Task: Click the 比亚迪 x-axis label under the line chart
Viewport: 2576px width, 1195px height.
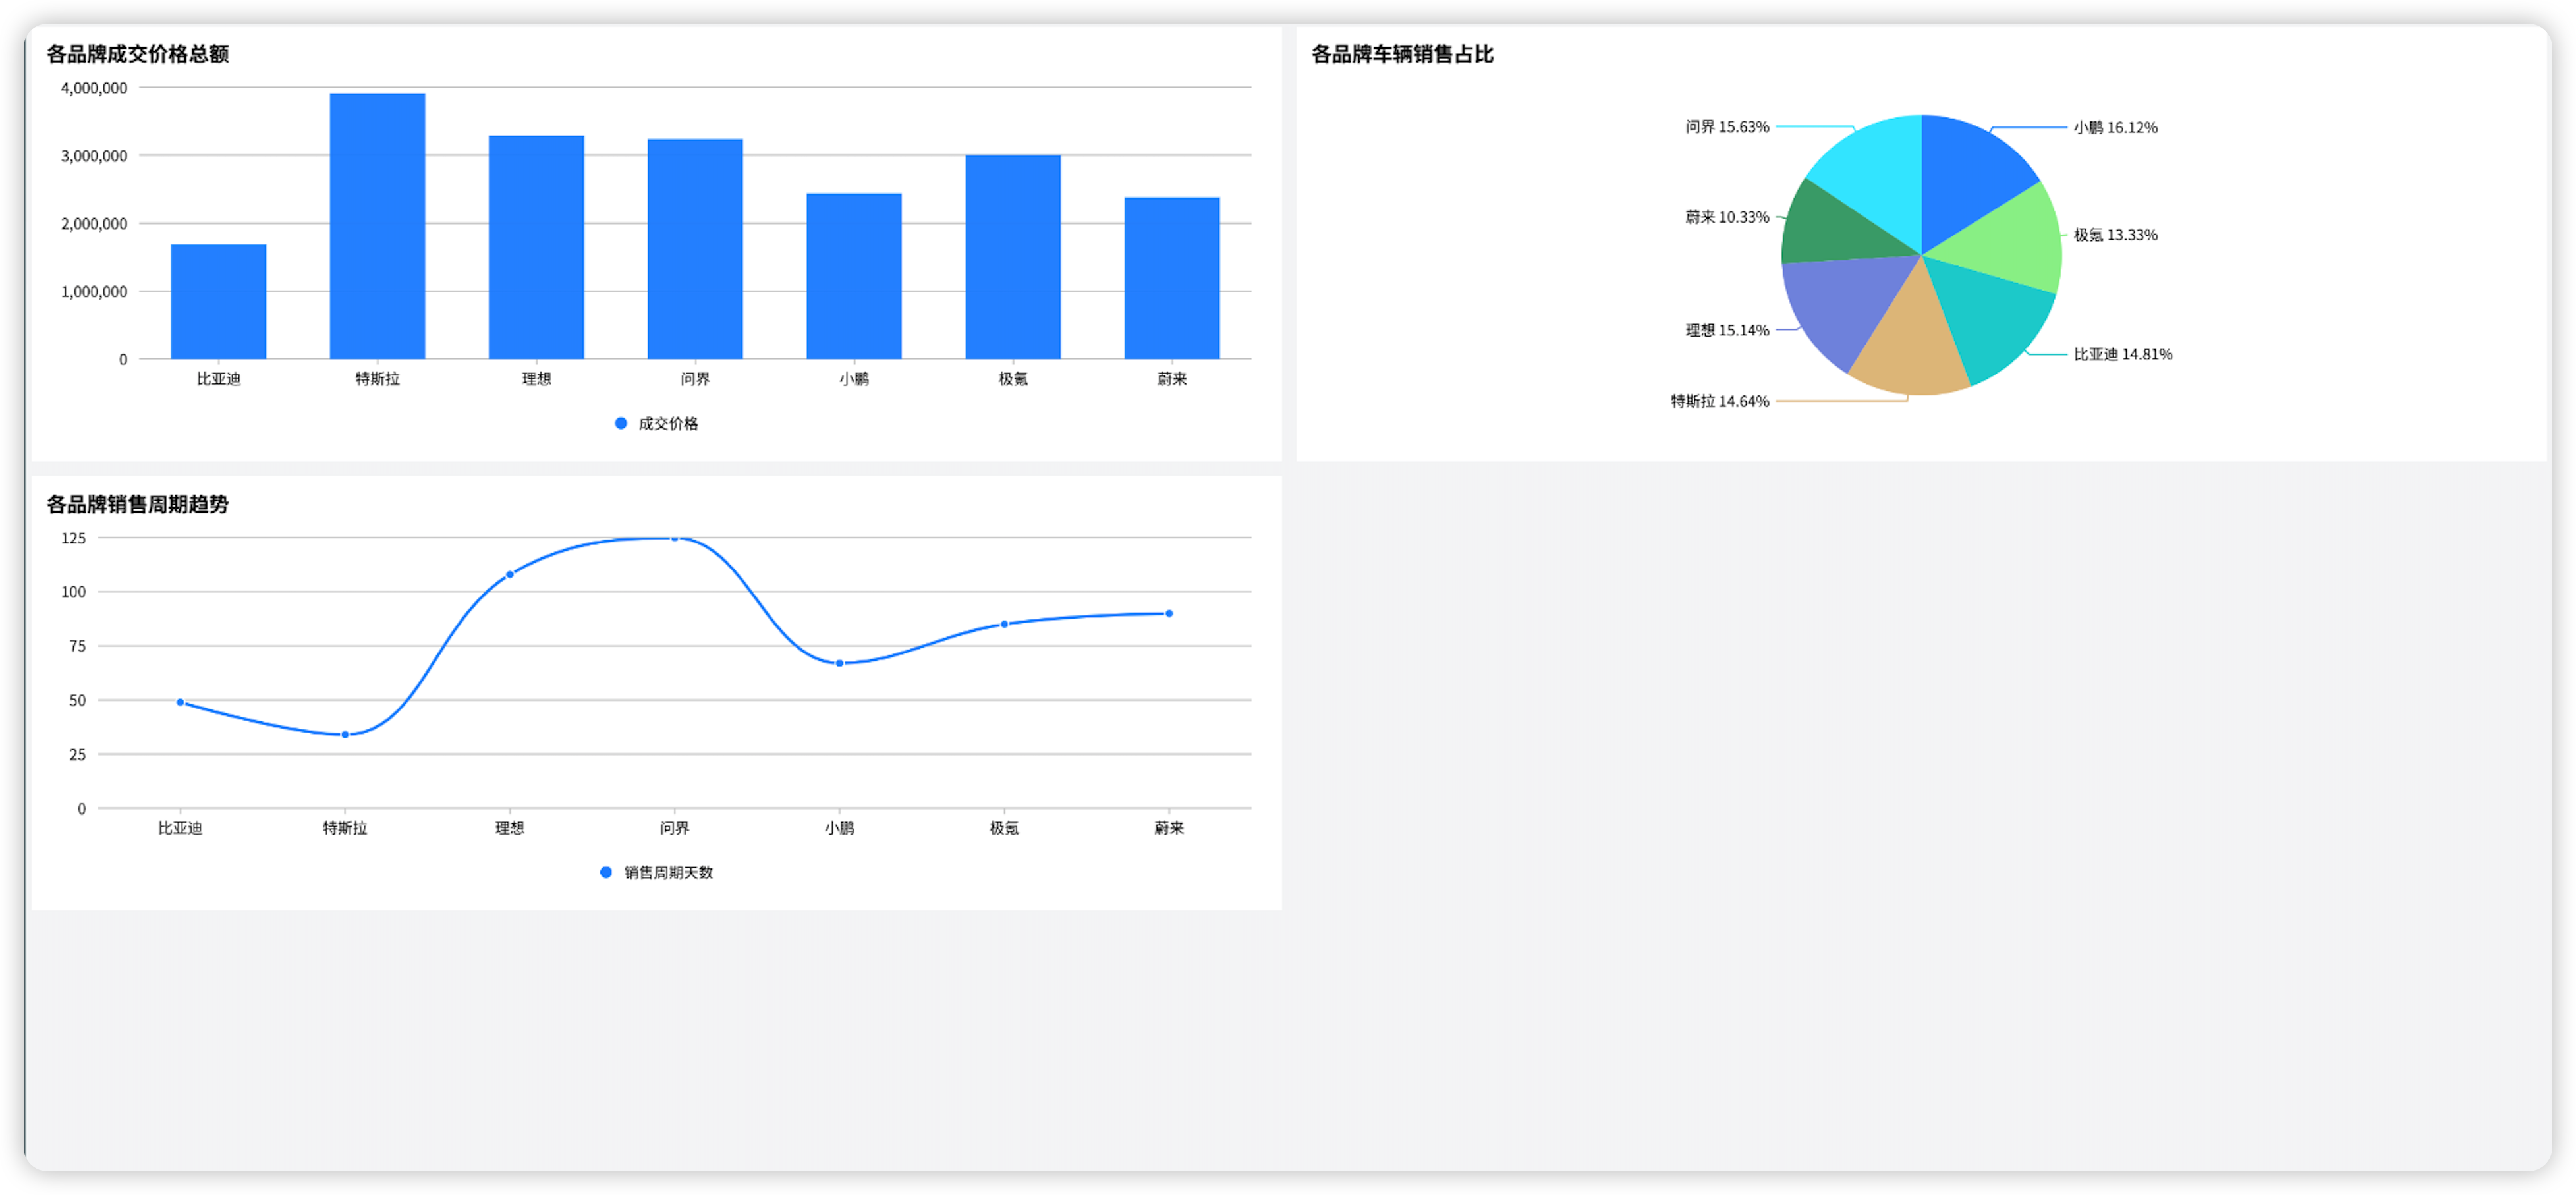Action: tap(180, 828)
